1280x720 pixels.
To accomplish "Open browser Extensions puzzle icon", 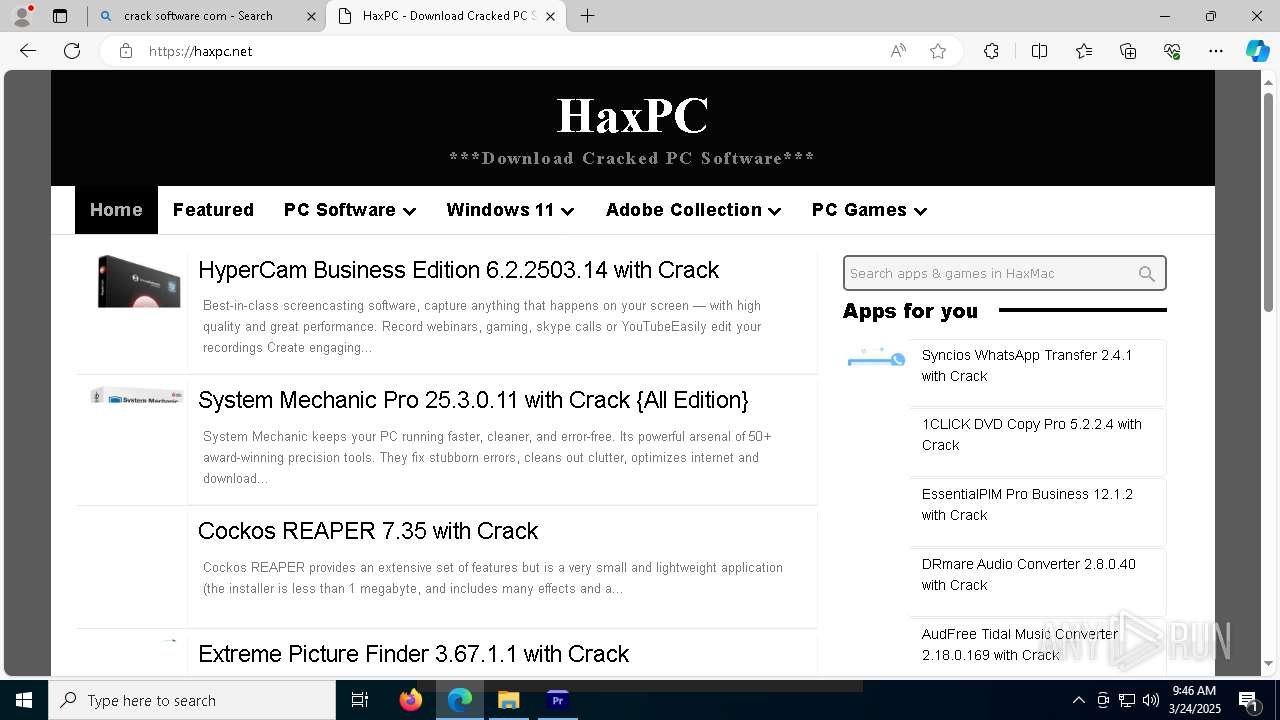I will coord(991,51).
